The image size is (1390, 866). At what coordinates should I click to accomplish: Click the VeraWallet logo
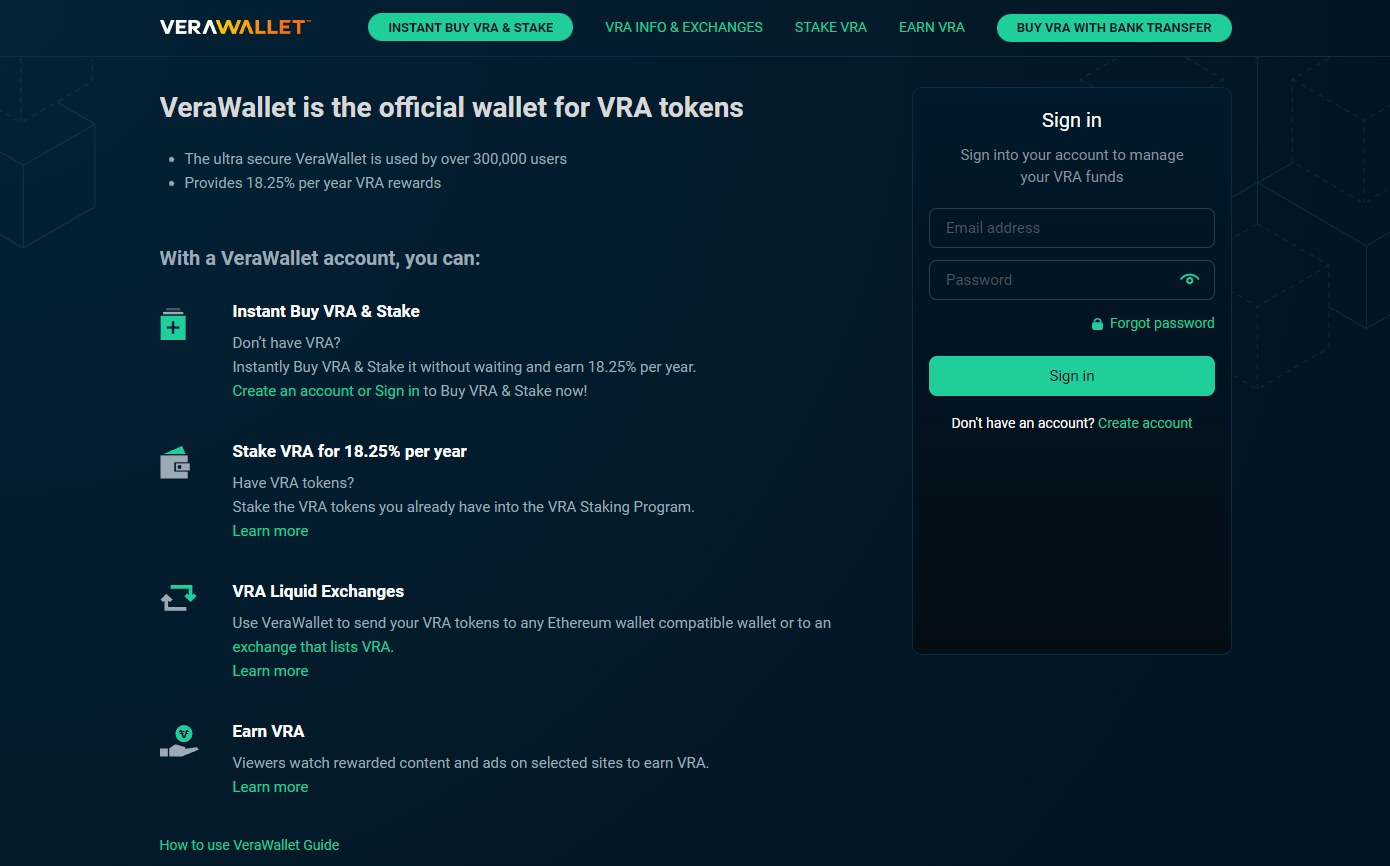pos(235,27)
